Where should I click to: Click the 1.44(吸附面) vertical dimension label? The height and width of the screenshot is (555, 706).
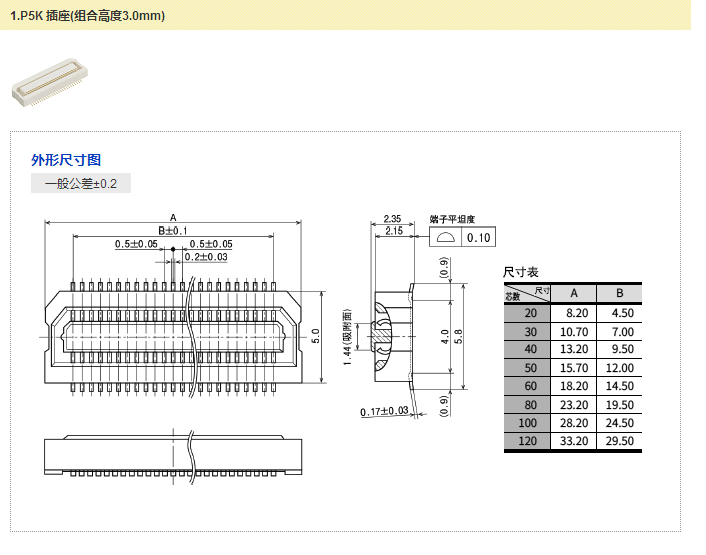click(x=347, y=336)
